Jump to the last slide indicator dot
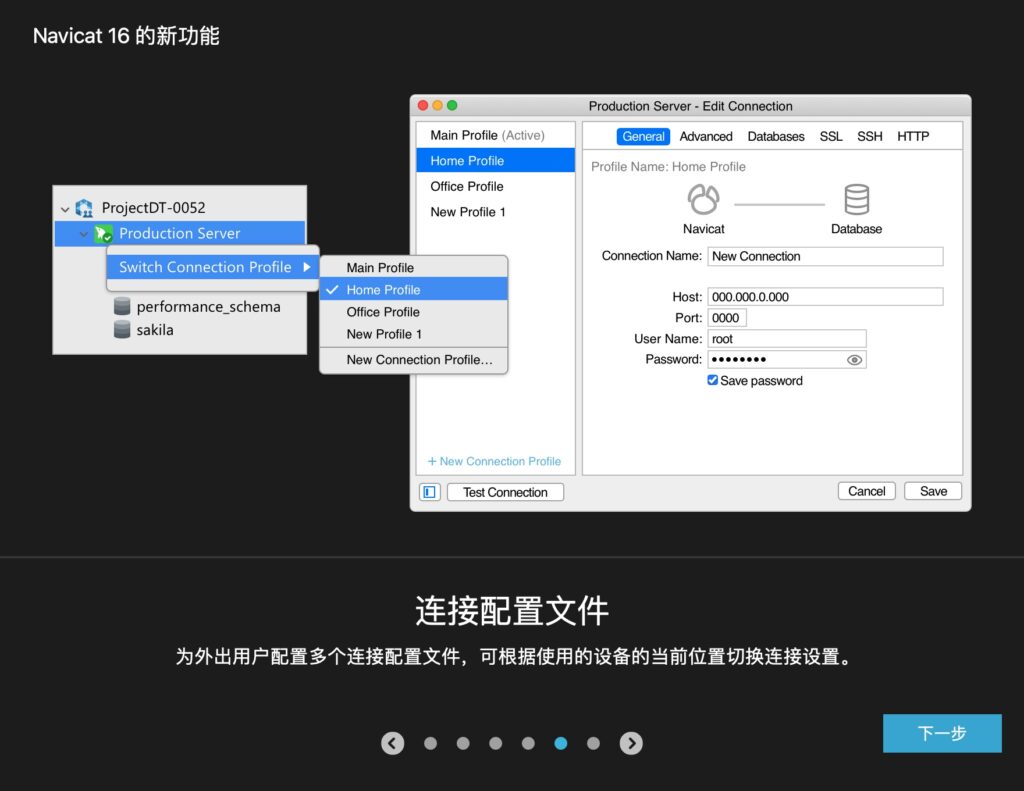Image resolution: width=1024 pixels, height=791 pixels. (593, 743)
